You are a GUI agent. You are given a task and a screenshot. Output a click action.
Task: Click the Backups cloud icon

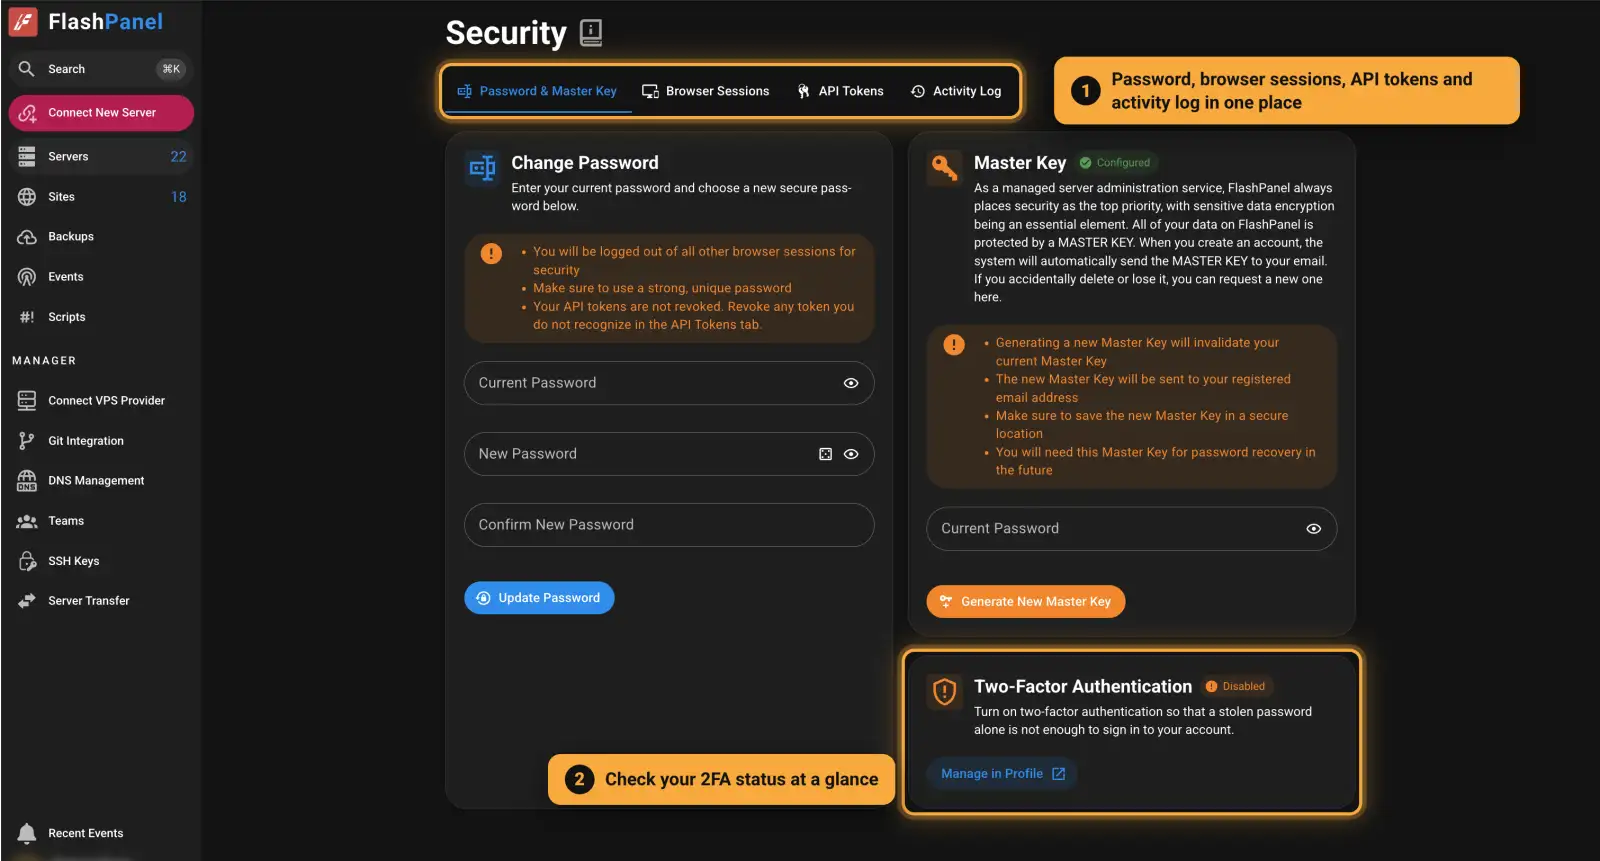coord(27,237)
